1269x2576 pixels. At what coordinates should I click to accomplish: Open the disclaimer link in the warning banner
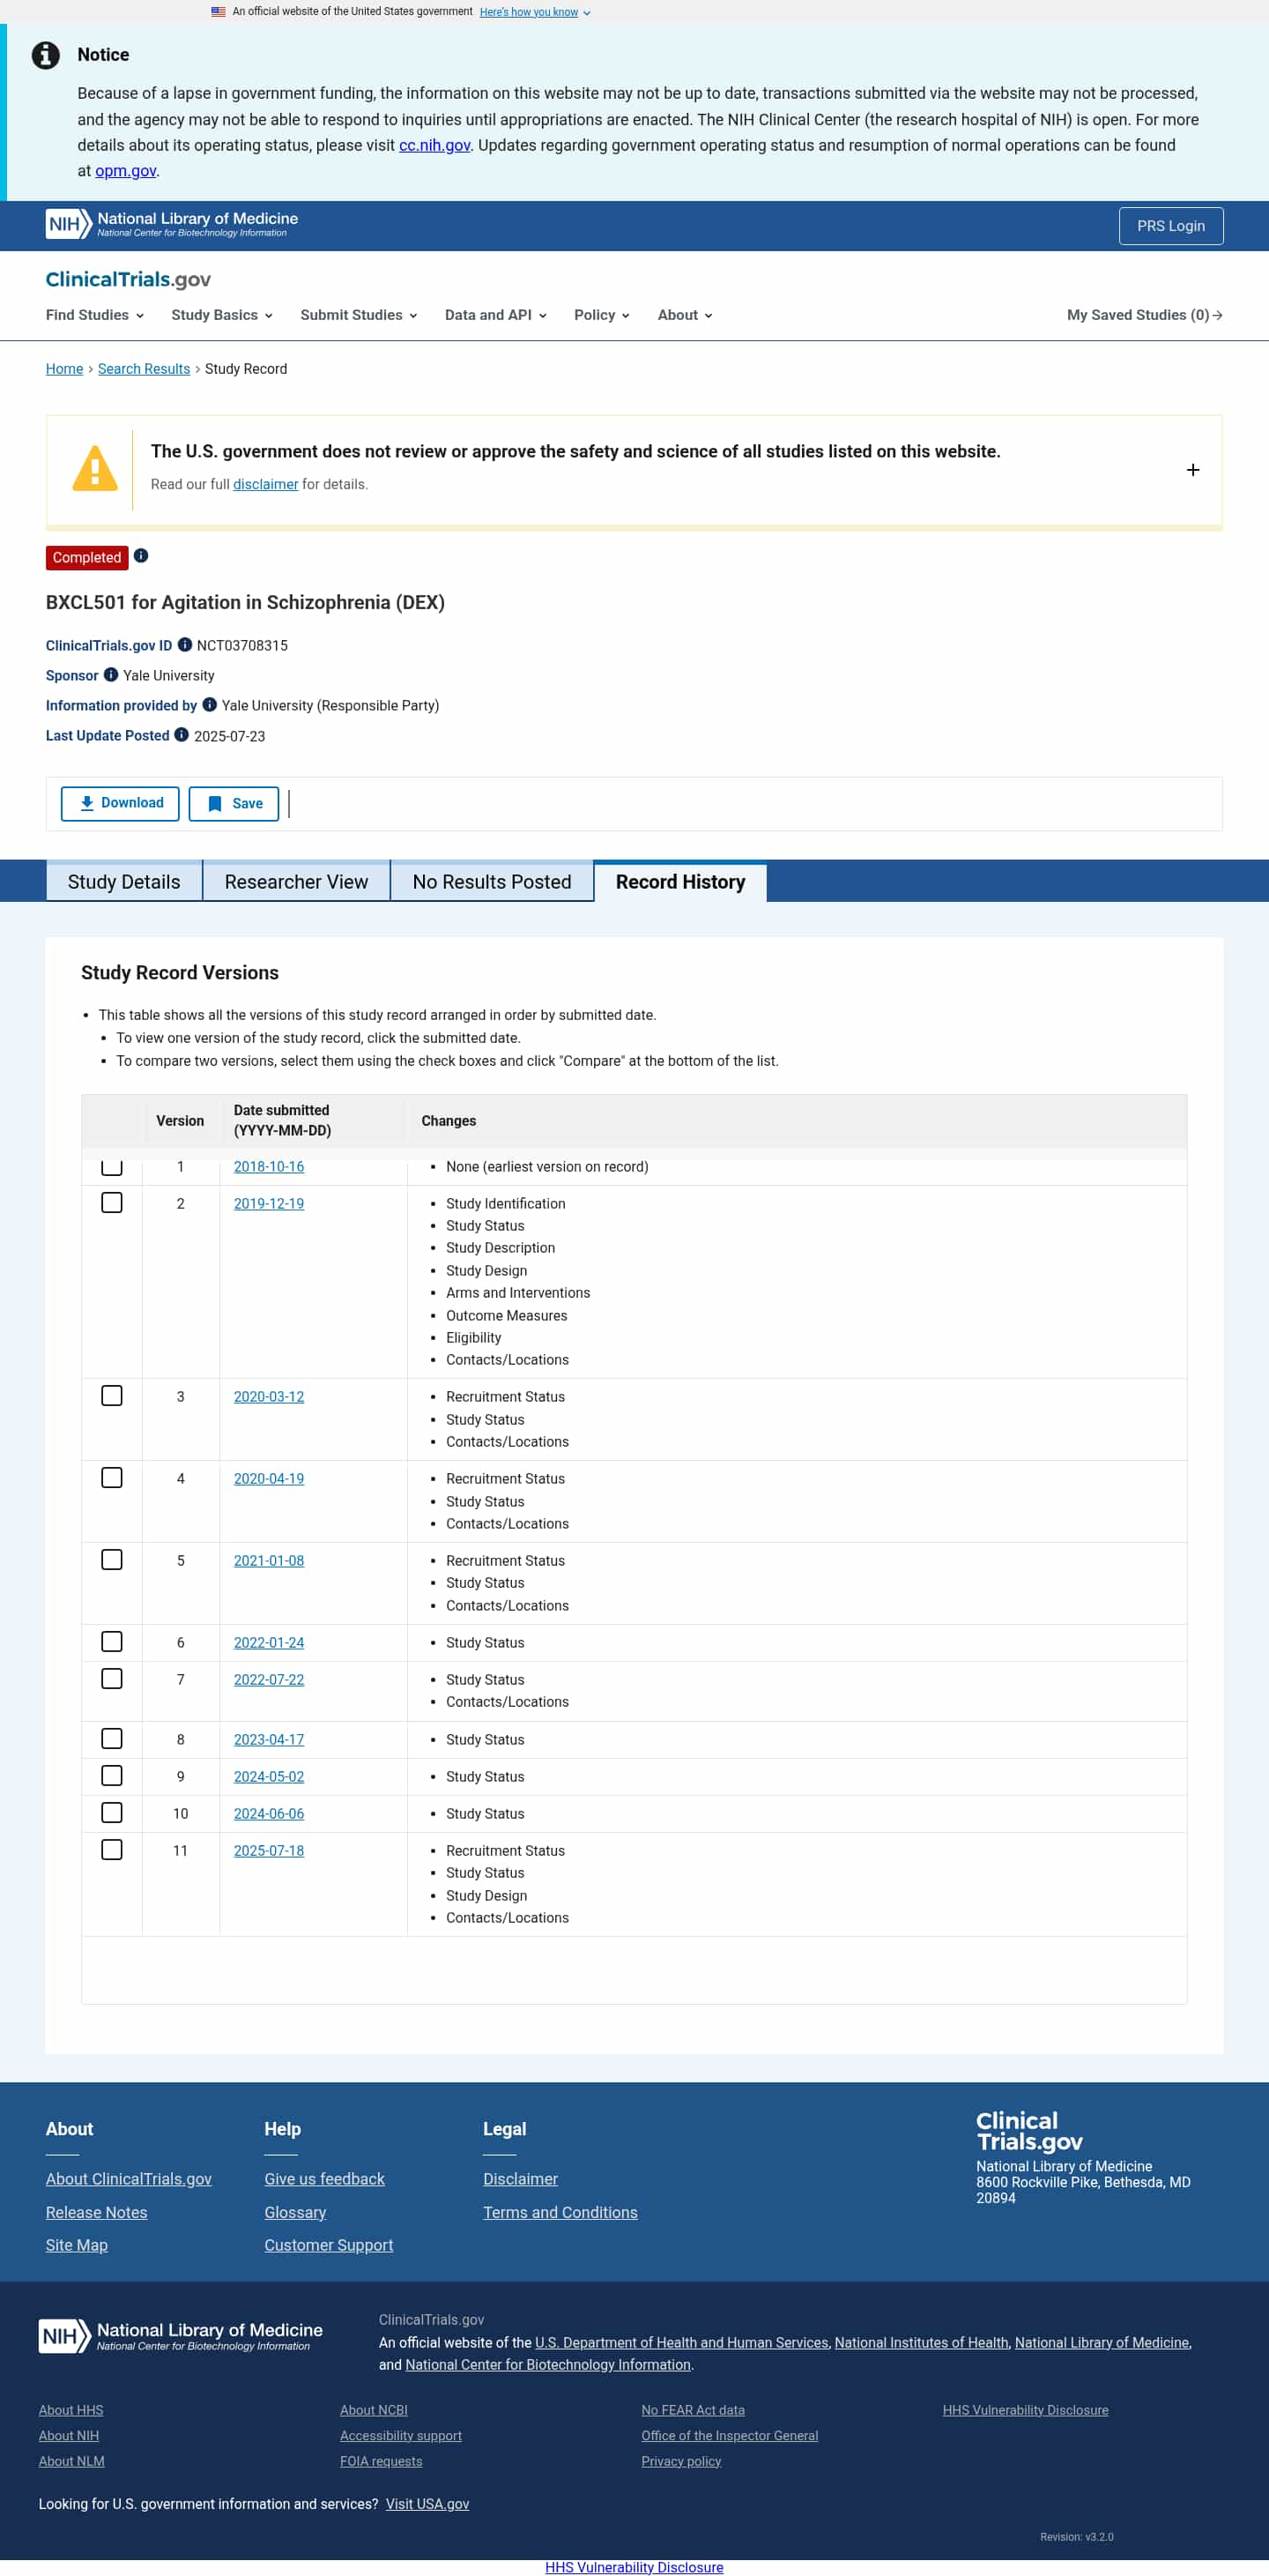(x=265, y=484)
